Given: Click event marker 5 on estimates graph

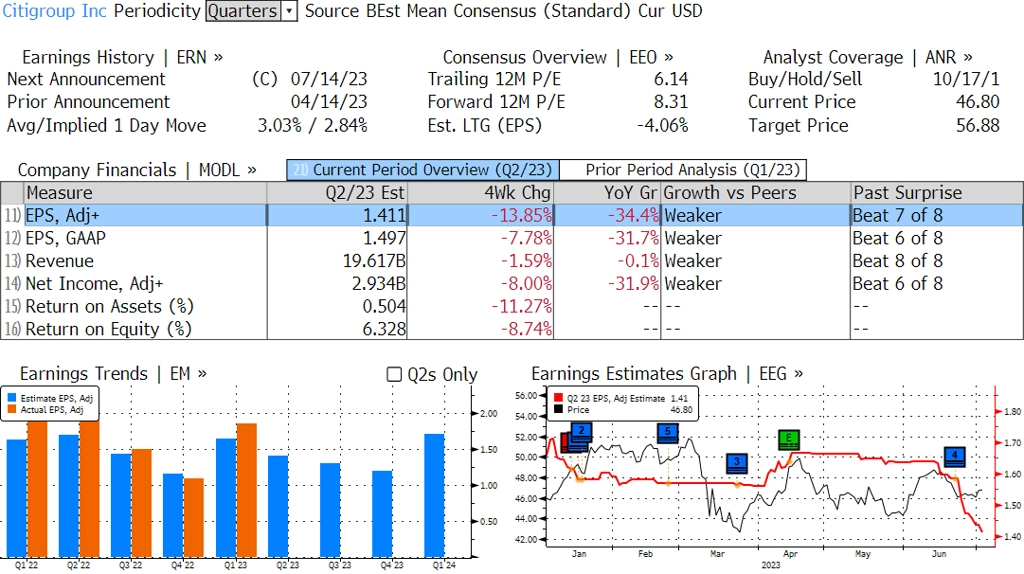Looking at the screenshot, I should tap(667, 433).
